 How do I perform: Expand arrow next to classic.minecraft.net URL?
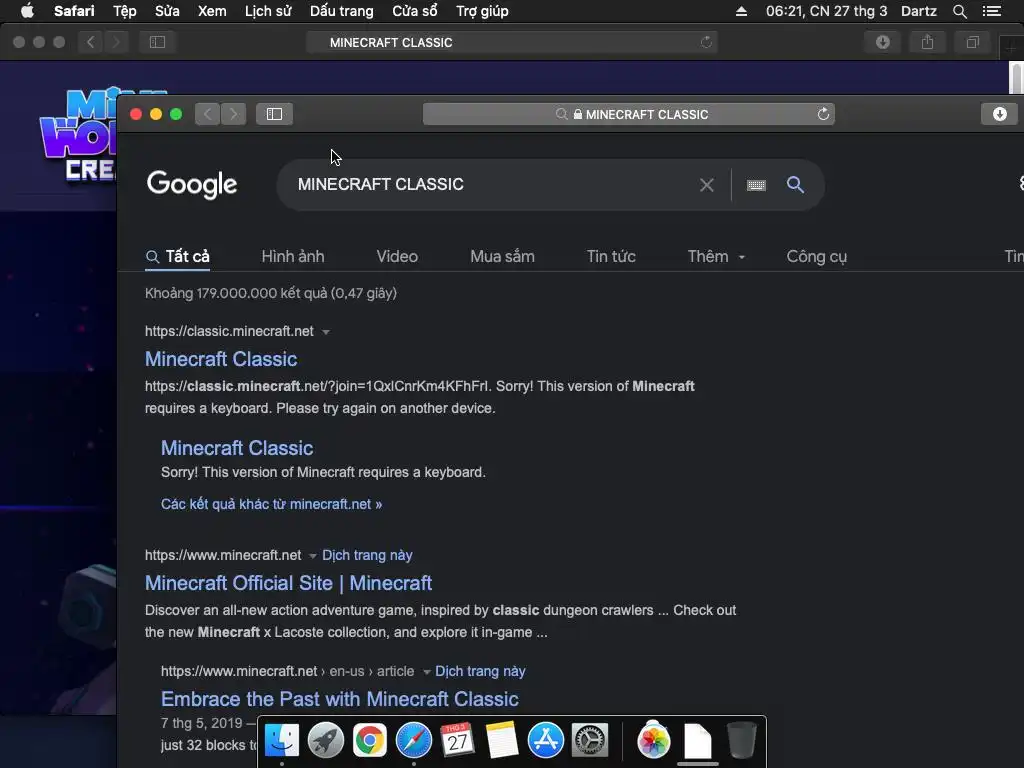[x=326, y=332]
